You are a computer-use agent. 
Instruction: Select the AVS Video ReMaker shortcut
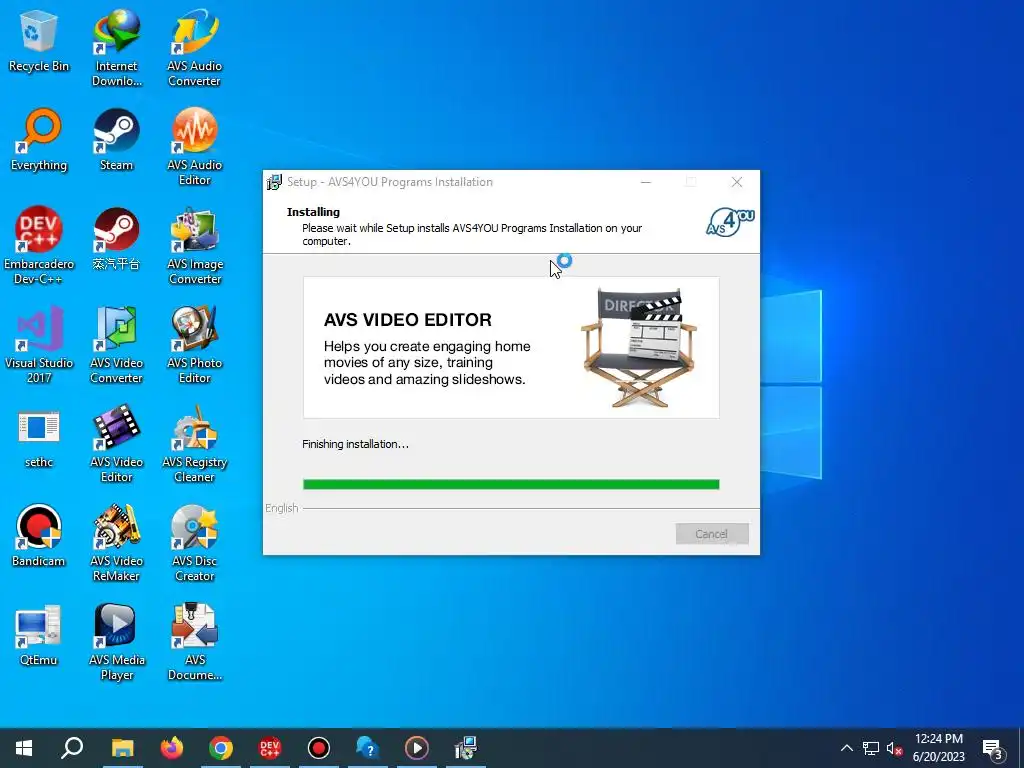(117, 543)
